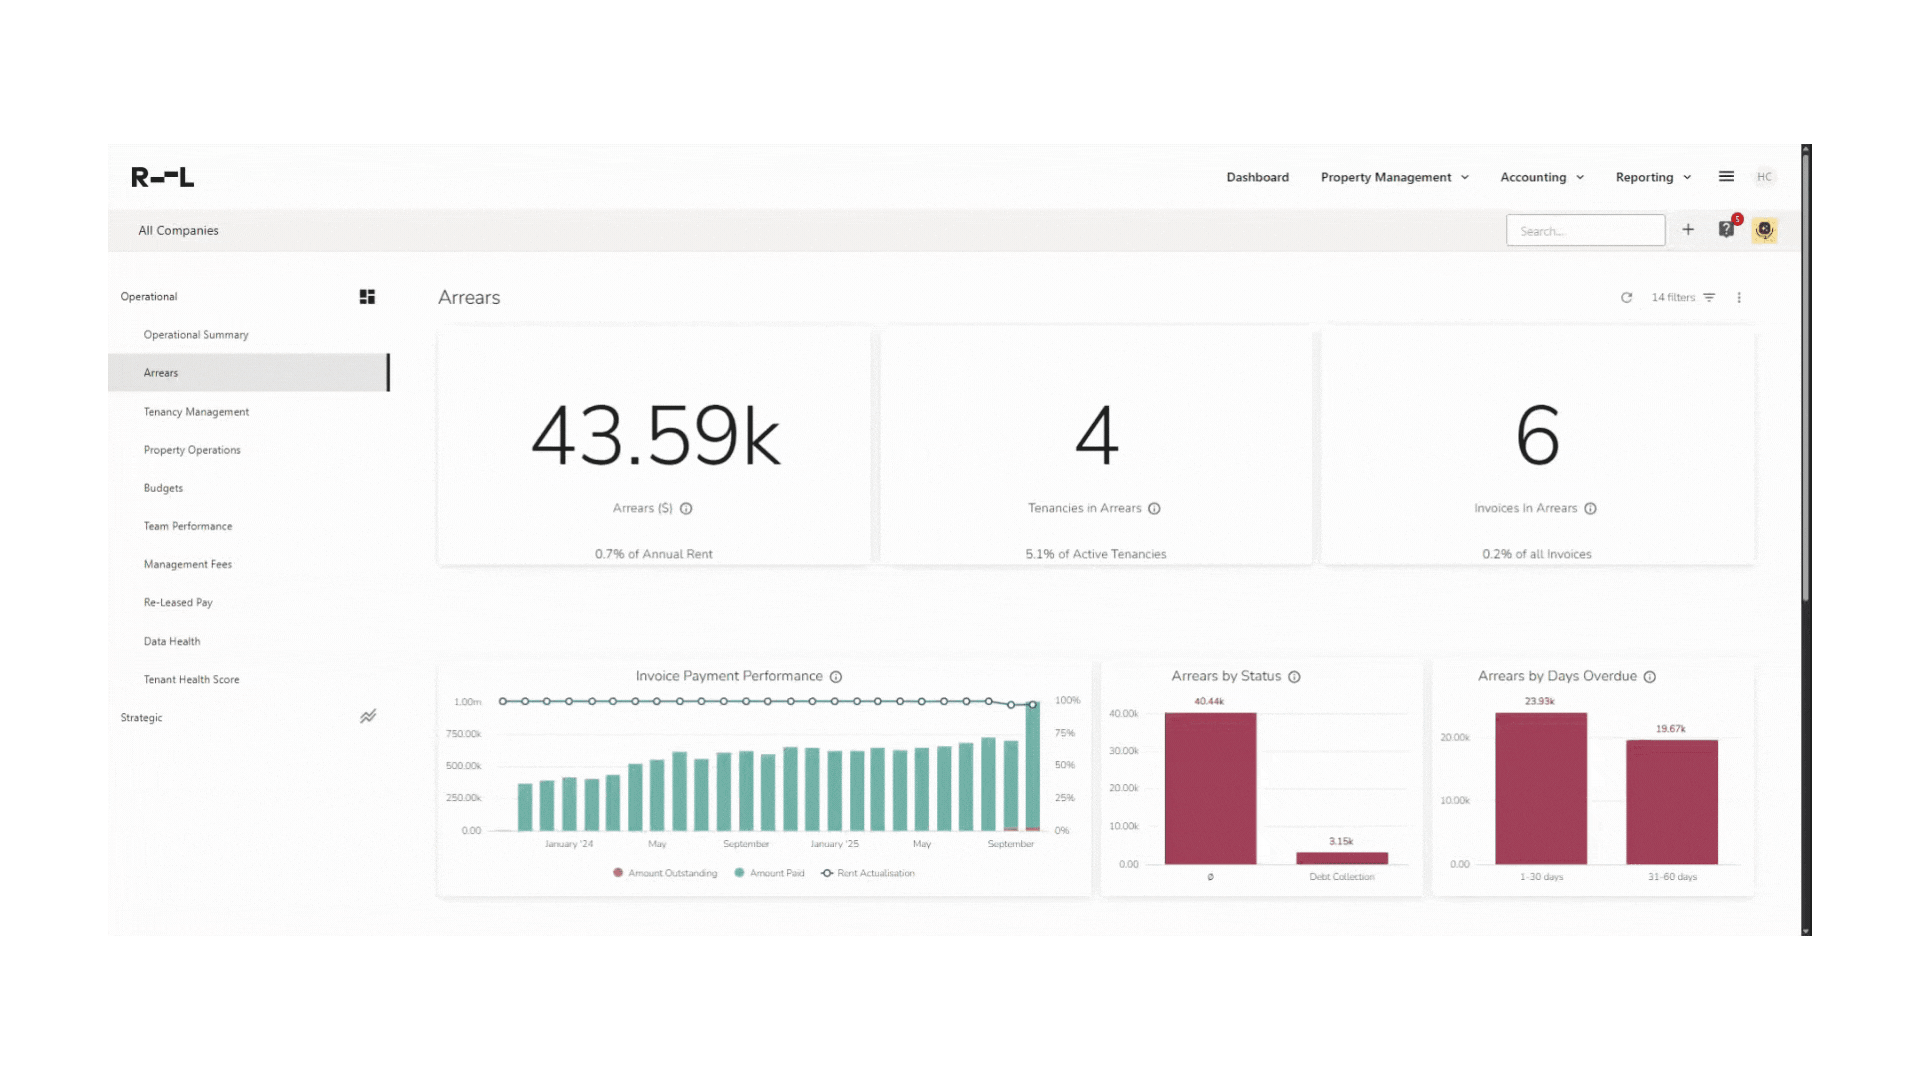The width and height of the screenshot is (1920, 1080).
Task: Select Tenancy Management in the sidebar
Action: [x=196, y=411]
